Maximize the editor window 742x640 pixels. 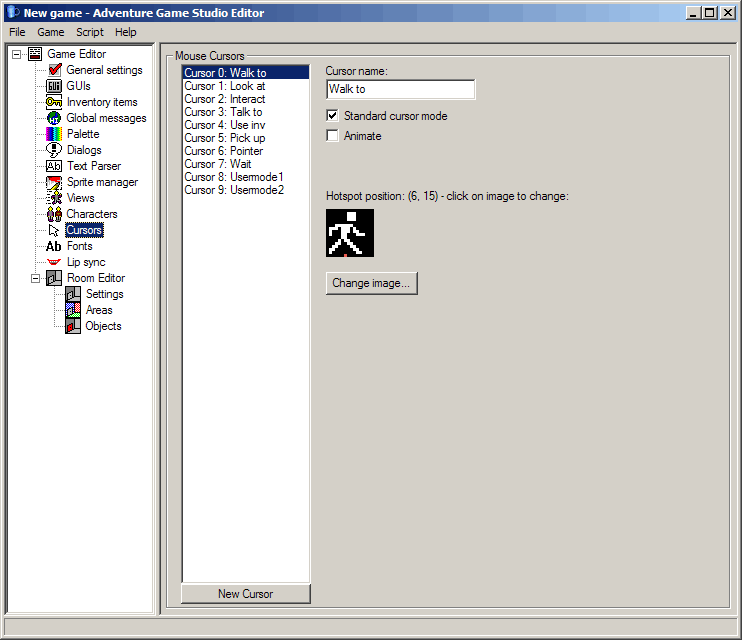pyautogui.click(x=710, y=13)
